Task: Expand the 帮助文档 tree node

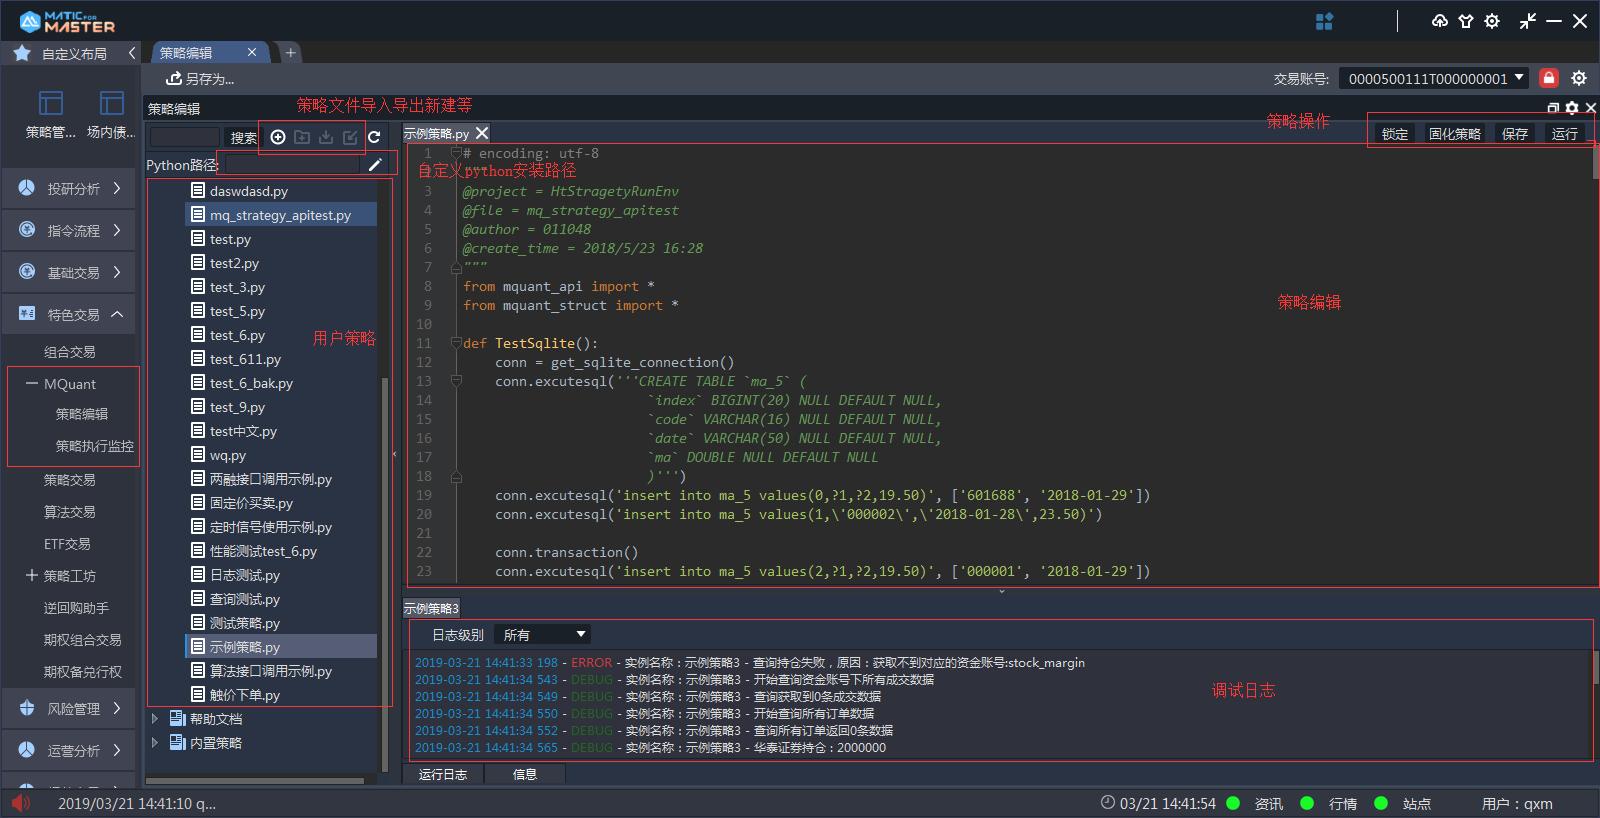Action: (x=155, y=718)
